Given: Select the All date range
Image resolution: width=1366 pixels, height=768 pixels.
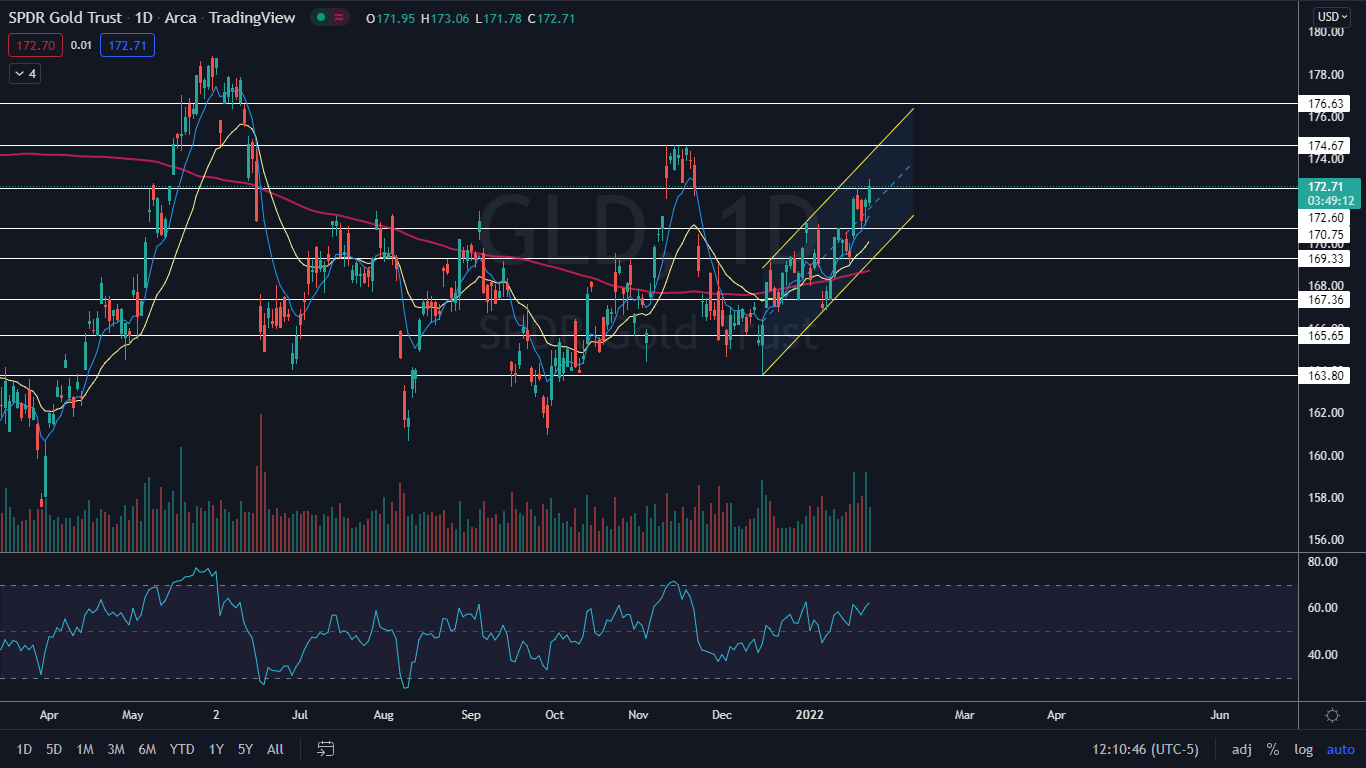Looking at the screenshot, I should point(276,749).
